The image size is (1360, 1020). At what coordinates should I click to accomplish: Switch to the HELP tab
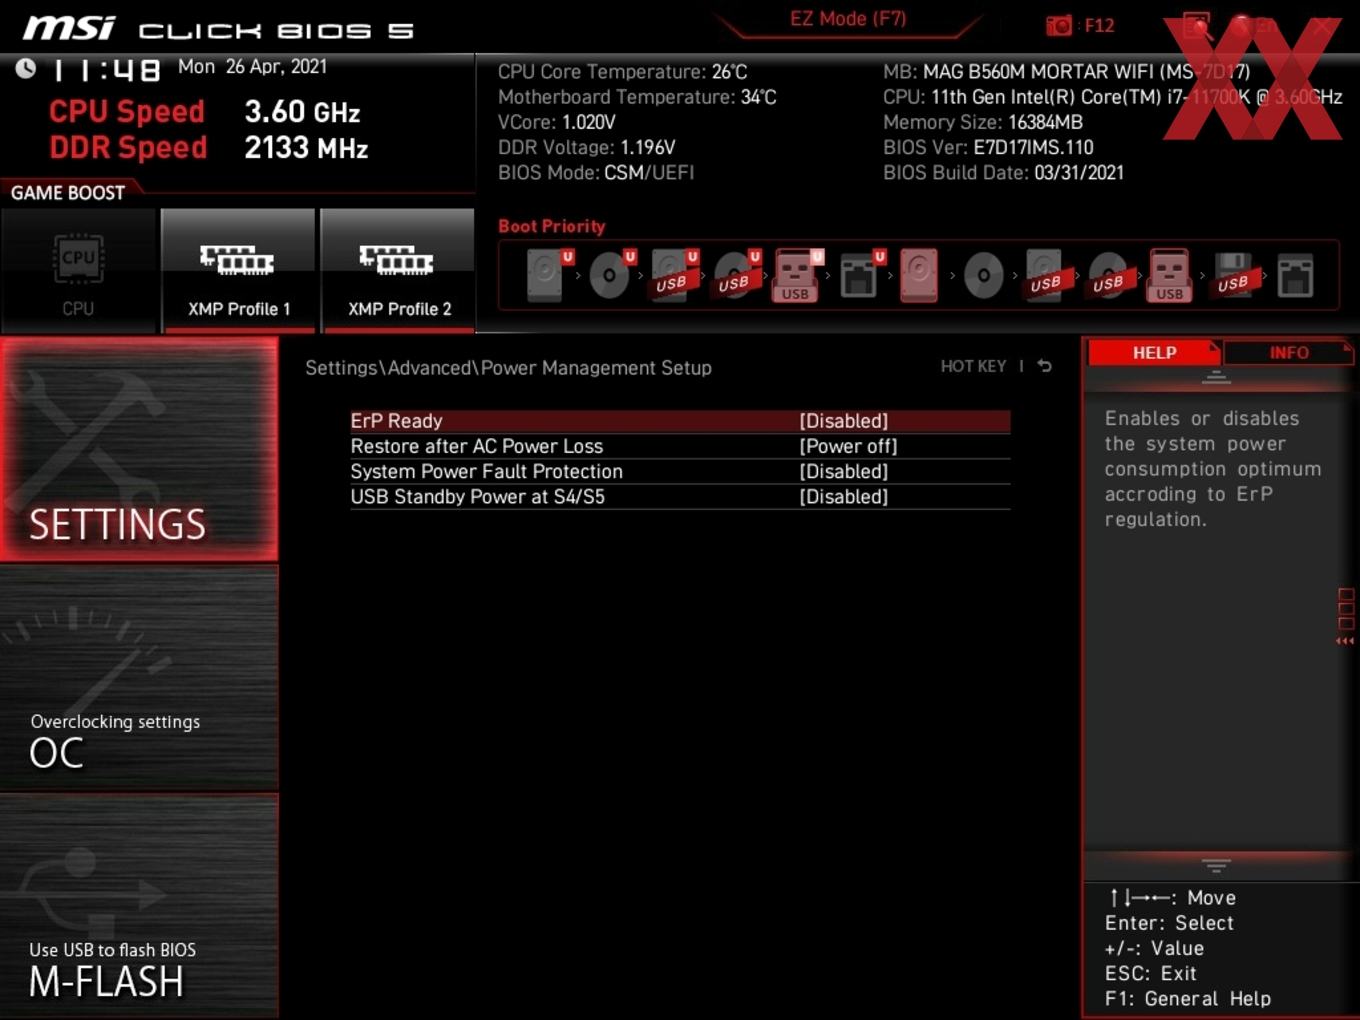[x=1154, y=353]
